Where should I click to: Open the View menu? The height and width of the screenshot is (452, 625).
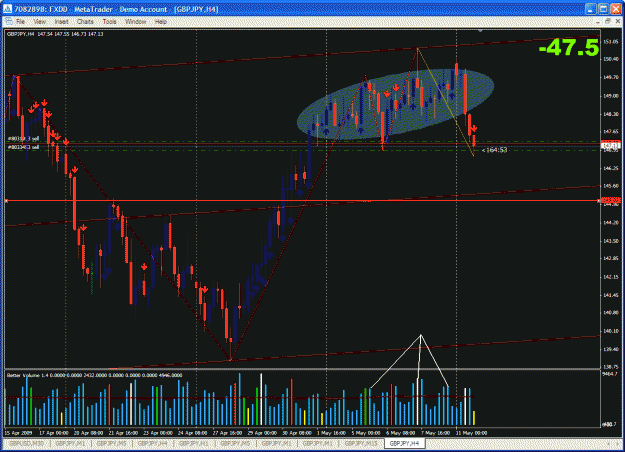[x=39, y=22]
